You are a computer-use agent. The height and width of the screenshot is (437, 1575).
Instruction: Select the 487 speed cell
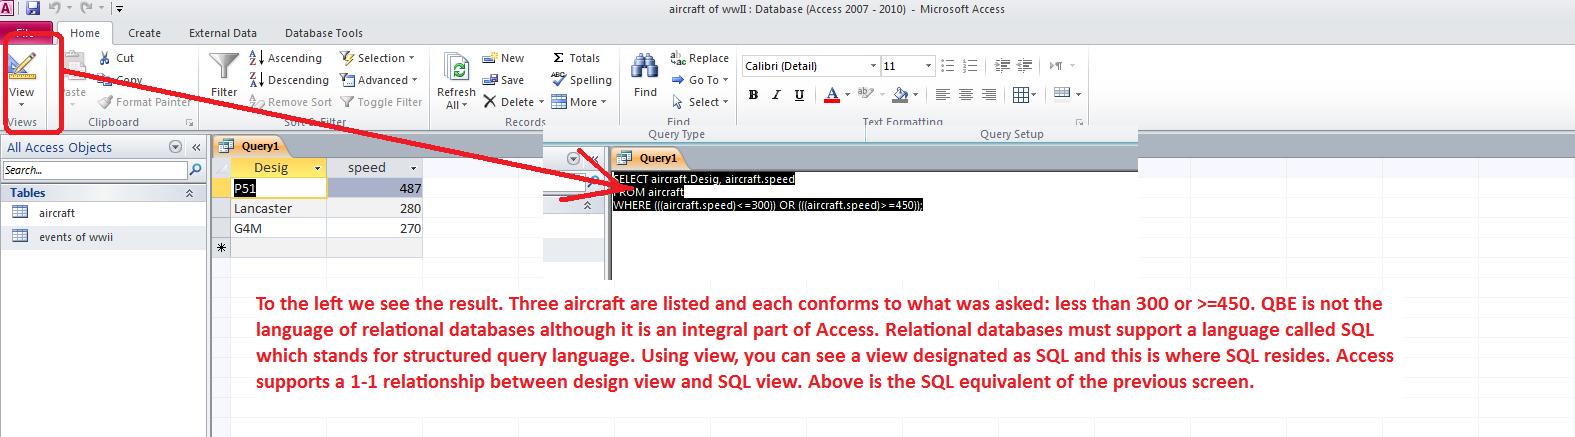(x=375, y=188)
